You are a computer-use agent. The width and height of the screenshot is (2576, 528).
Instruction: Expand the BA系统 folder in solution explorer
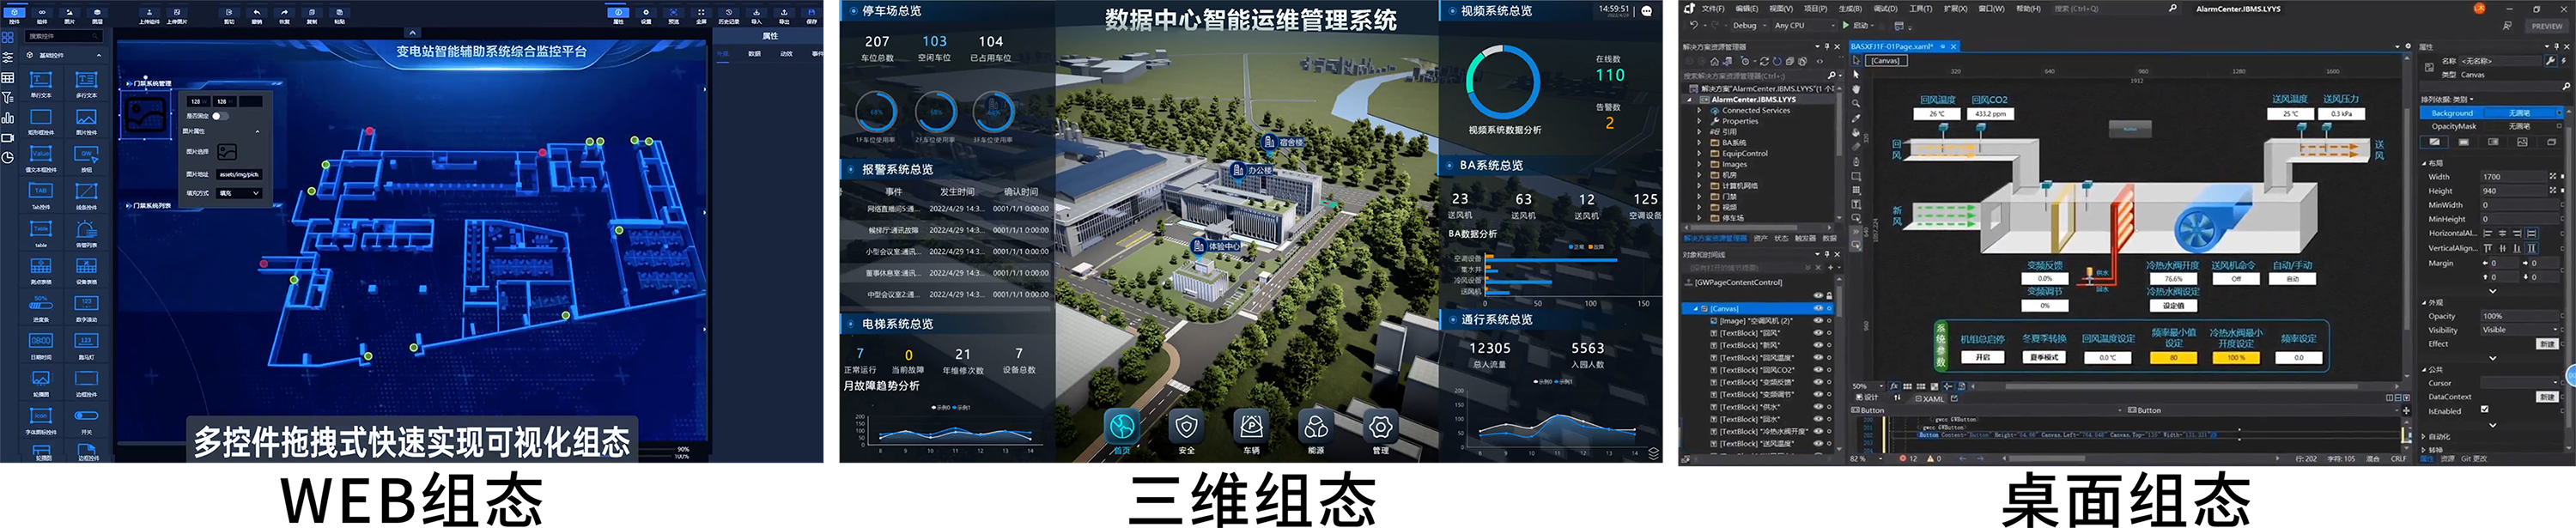(x=1699, y=143)
